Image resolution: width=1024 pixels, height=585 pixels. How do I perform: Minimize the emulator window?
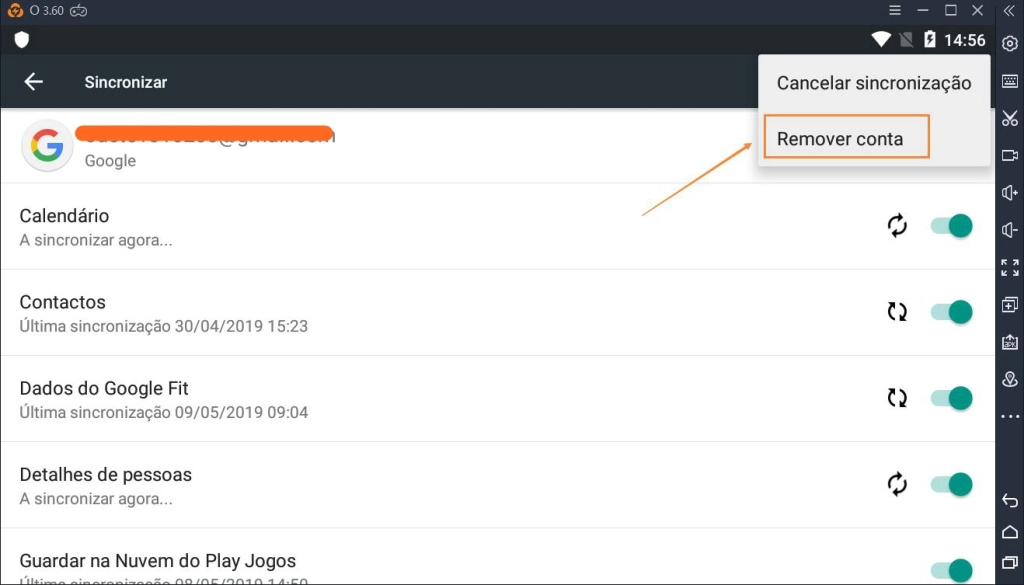[923, 10]
